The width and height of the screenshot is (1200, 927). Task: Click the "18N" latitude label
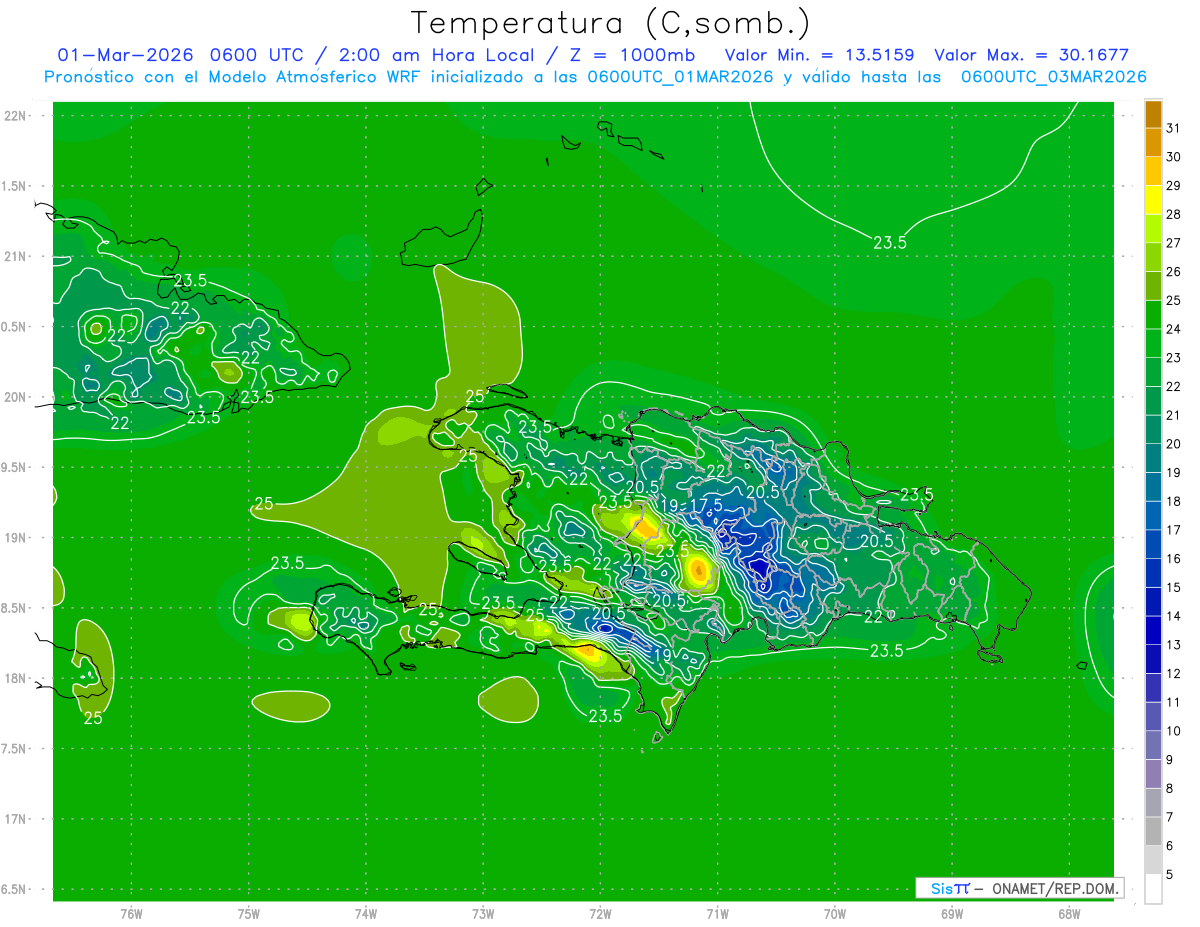click(15, 678)
